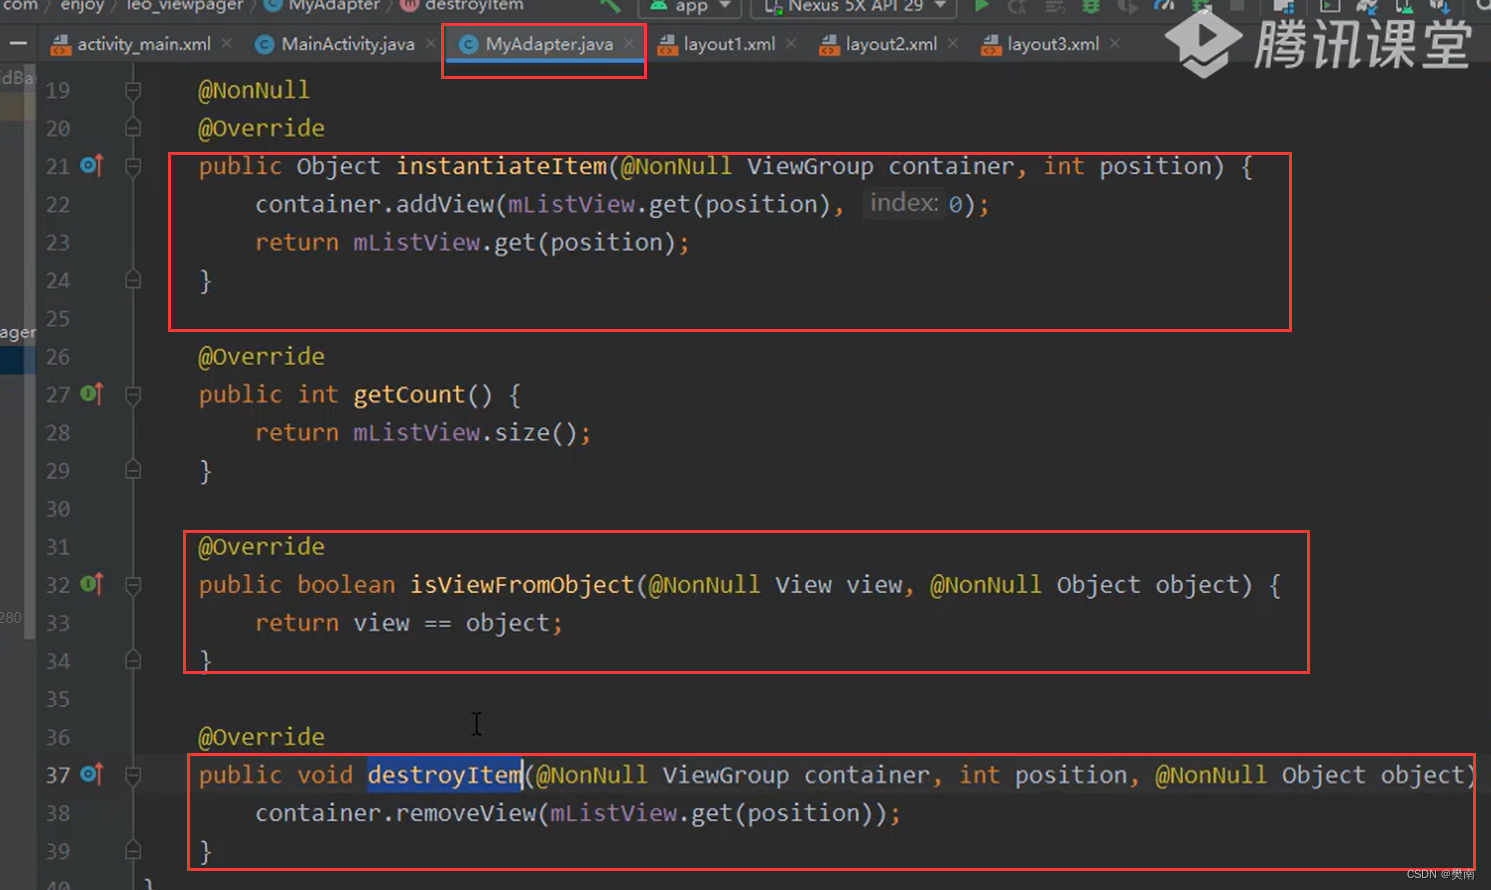Close the MyAdapter.java tab
Image resolution: width=1491 pixels, height=890 pixels.
(629, 43)
